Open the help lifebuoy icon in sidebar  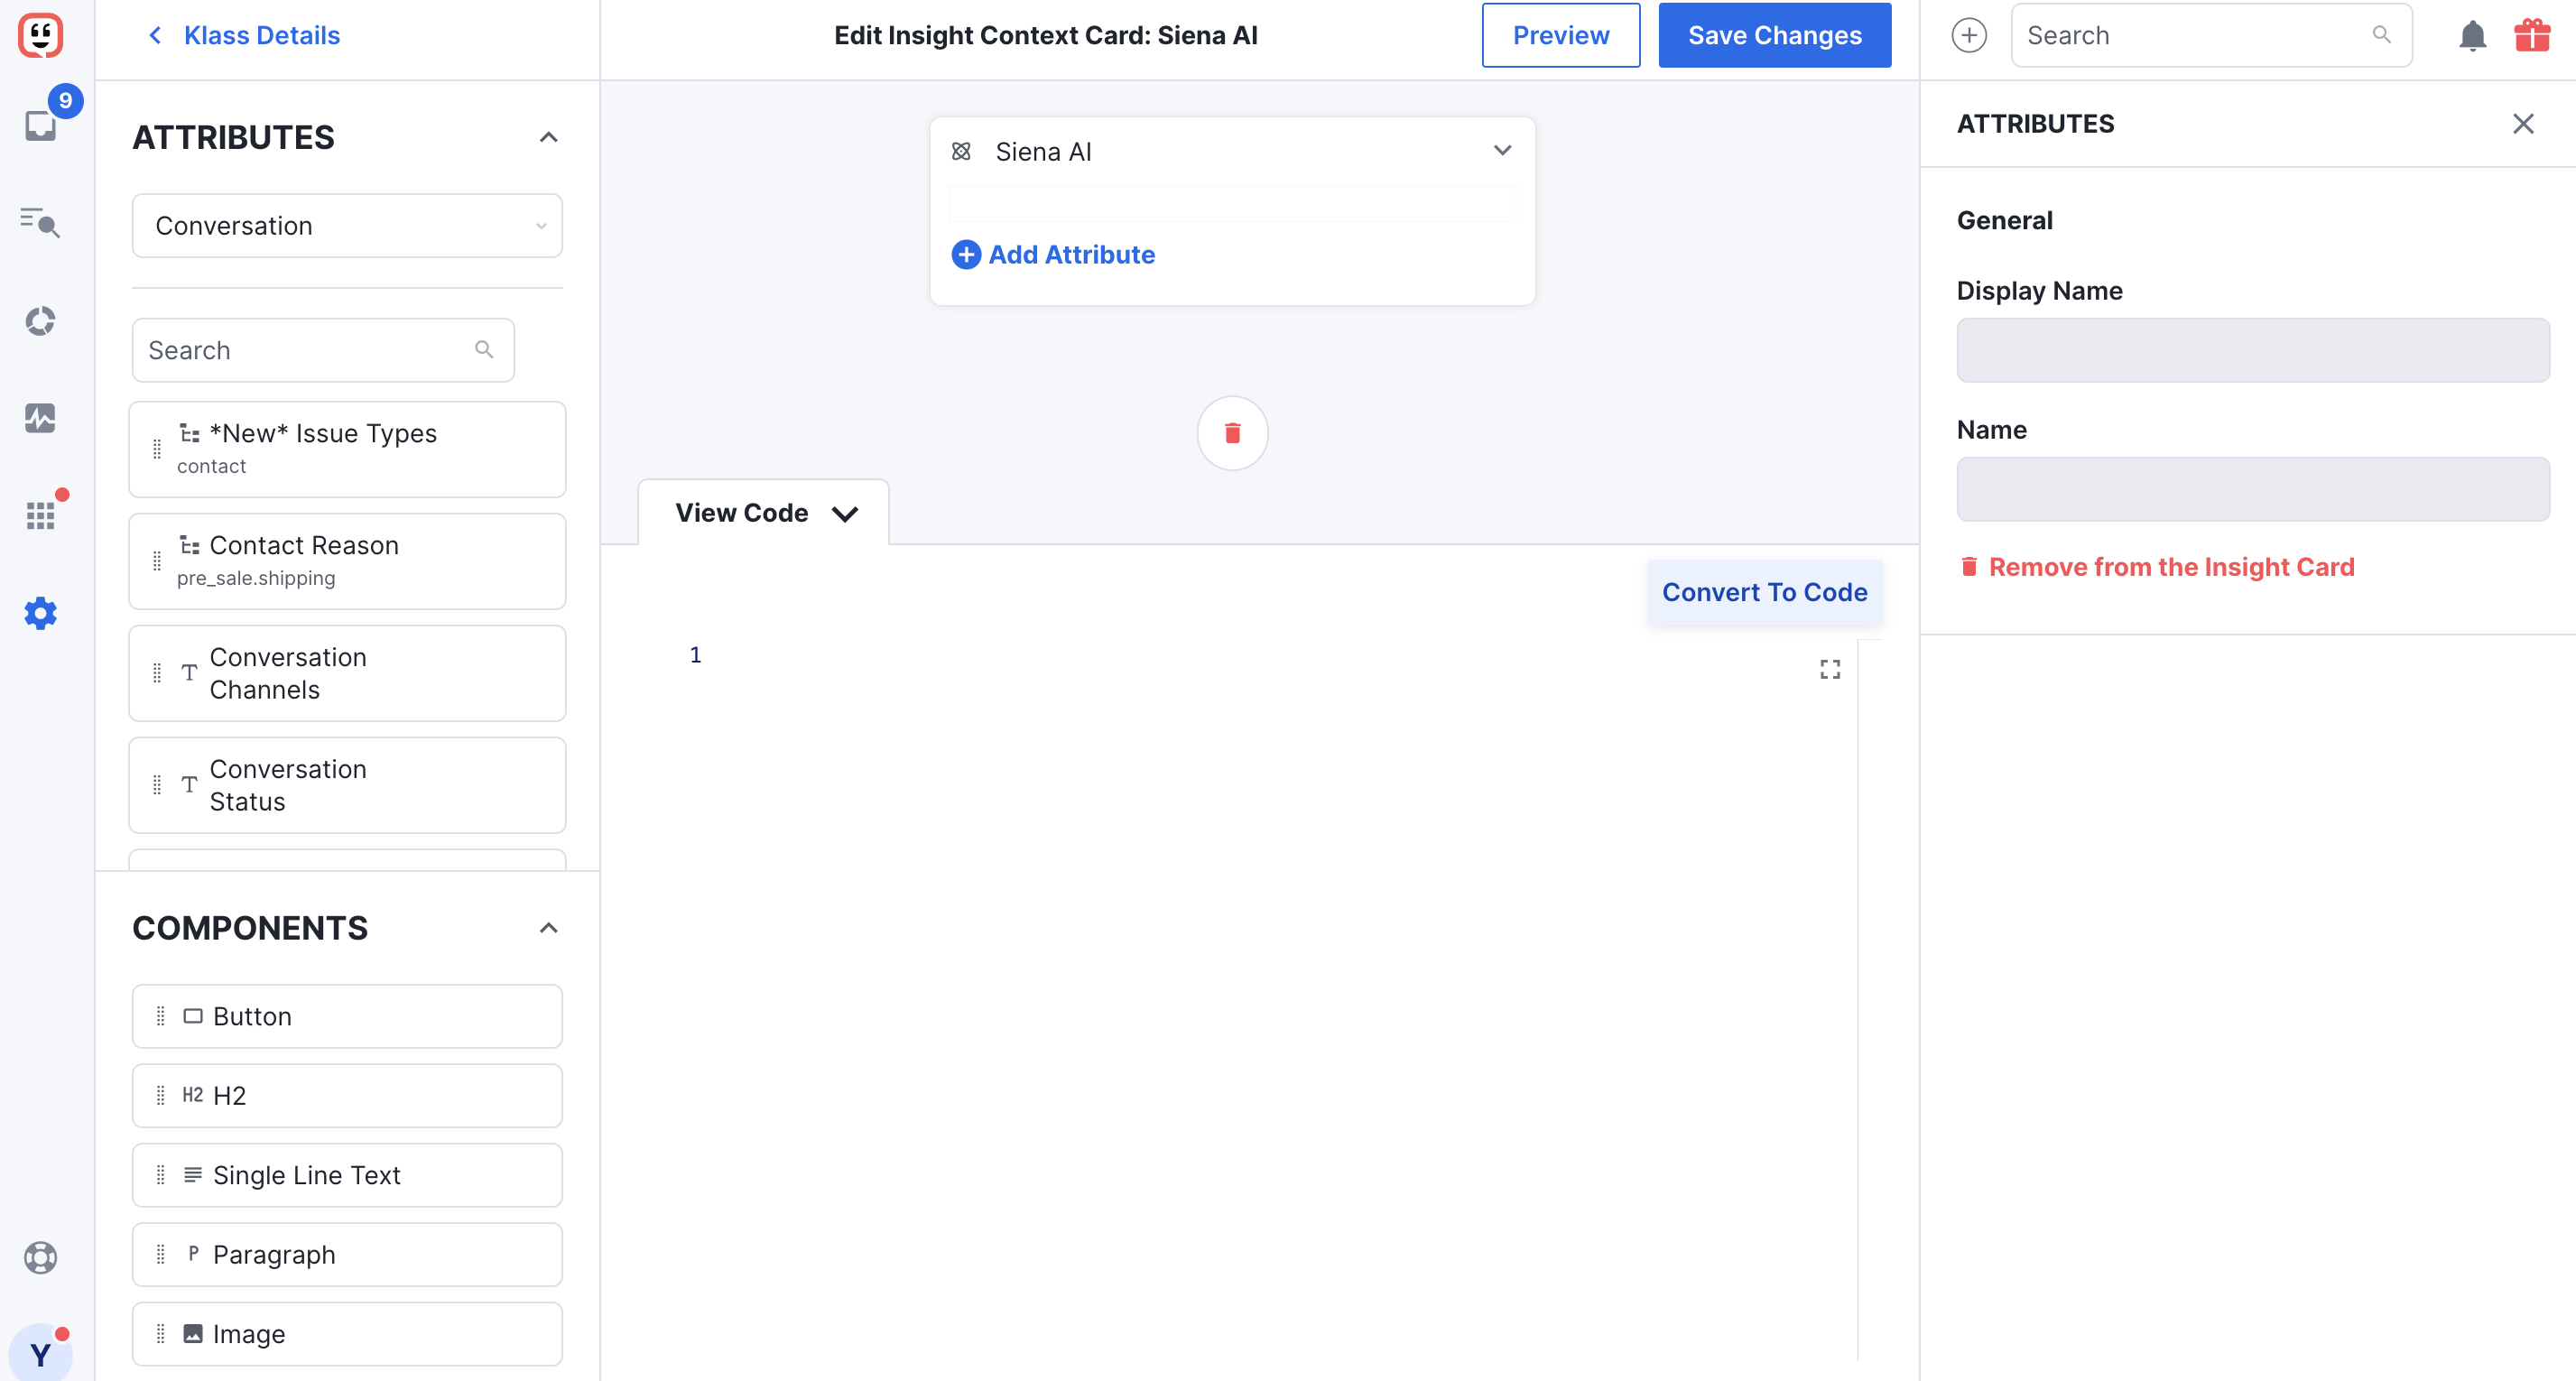(40, 1257)
